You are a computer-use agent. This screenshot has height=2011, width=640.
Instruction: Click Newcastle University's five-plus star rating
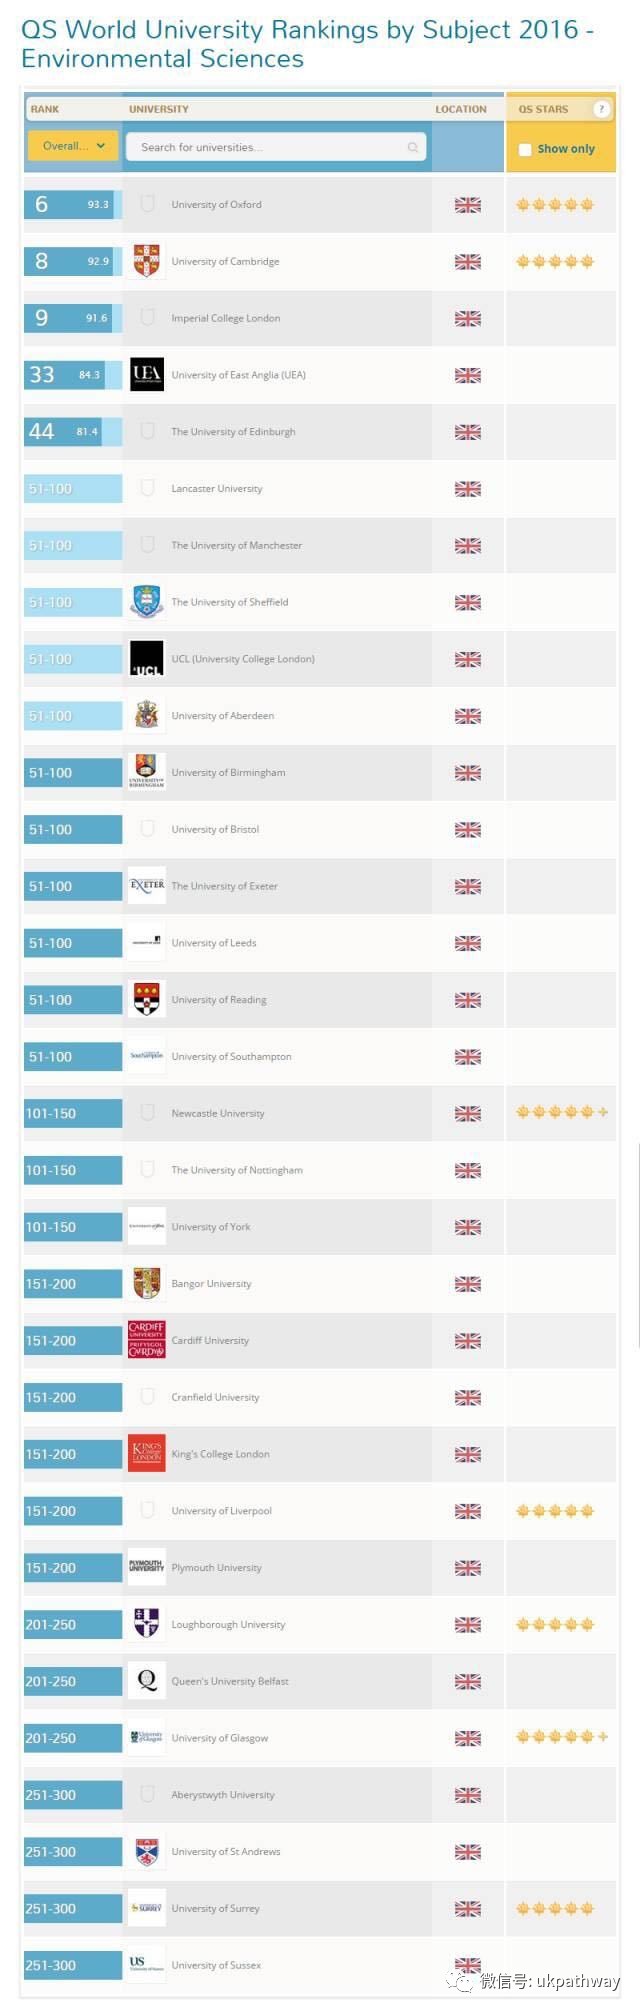[562, 1112]
